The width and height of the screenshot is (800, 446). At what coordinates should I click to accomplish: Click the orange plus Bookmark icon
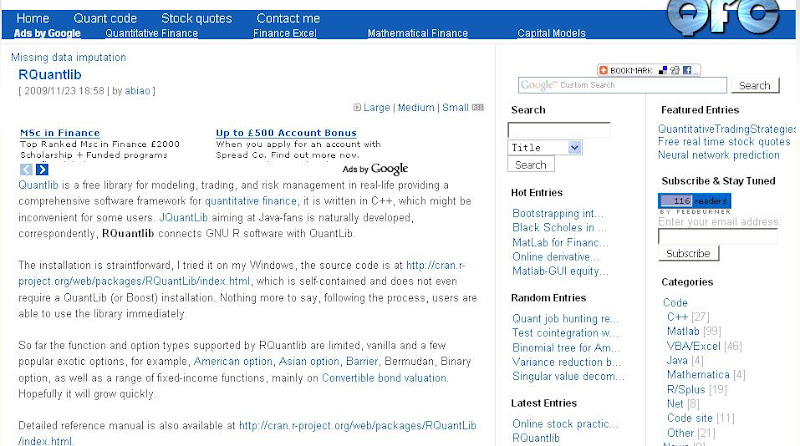point(604,70)
